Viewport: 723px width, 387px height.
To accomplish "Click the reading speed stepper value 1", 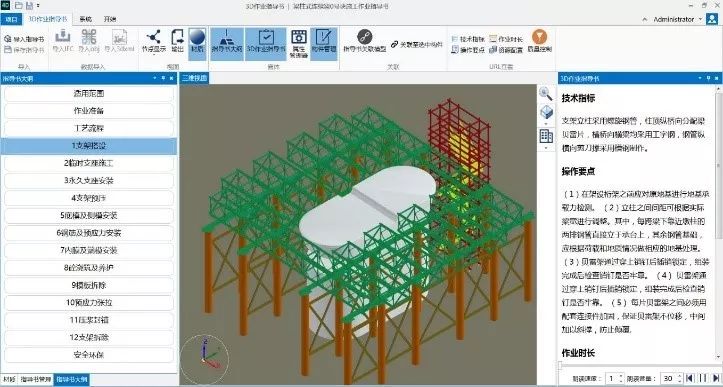I will click(611, 378).
